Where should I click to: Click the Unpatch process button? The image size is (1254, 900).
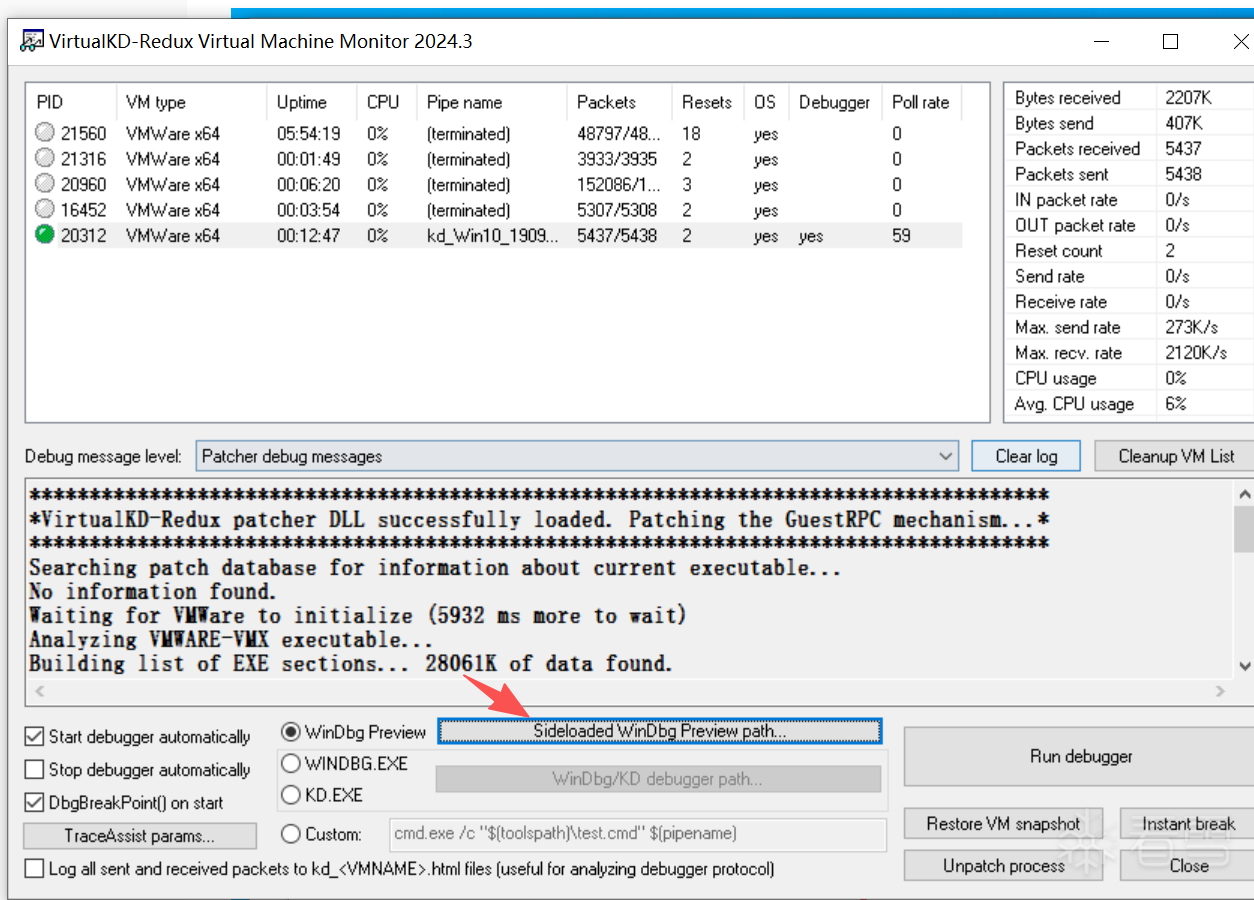click(x=1003, y=866)
